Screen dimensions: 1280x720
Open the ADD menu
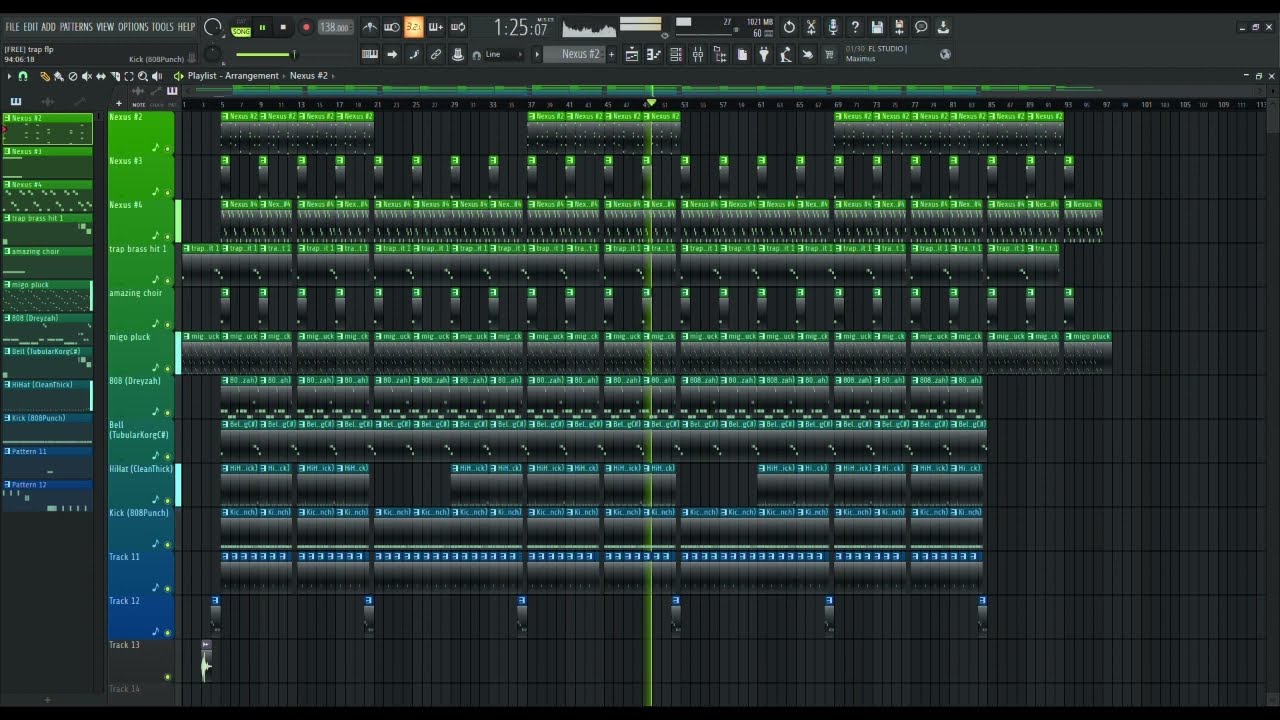tap(48, 27)
